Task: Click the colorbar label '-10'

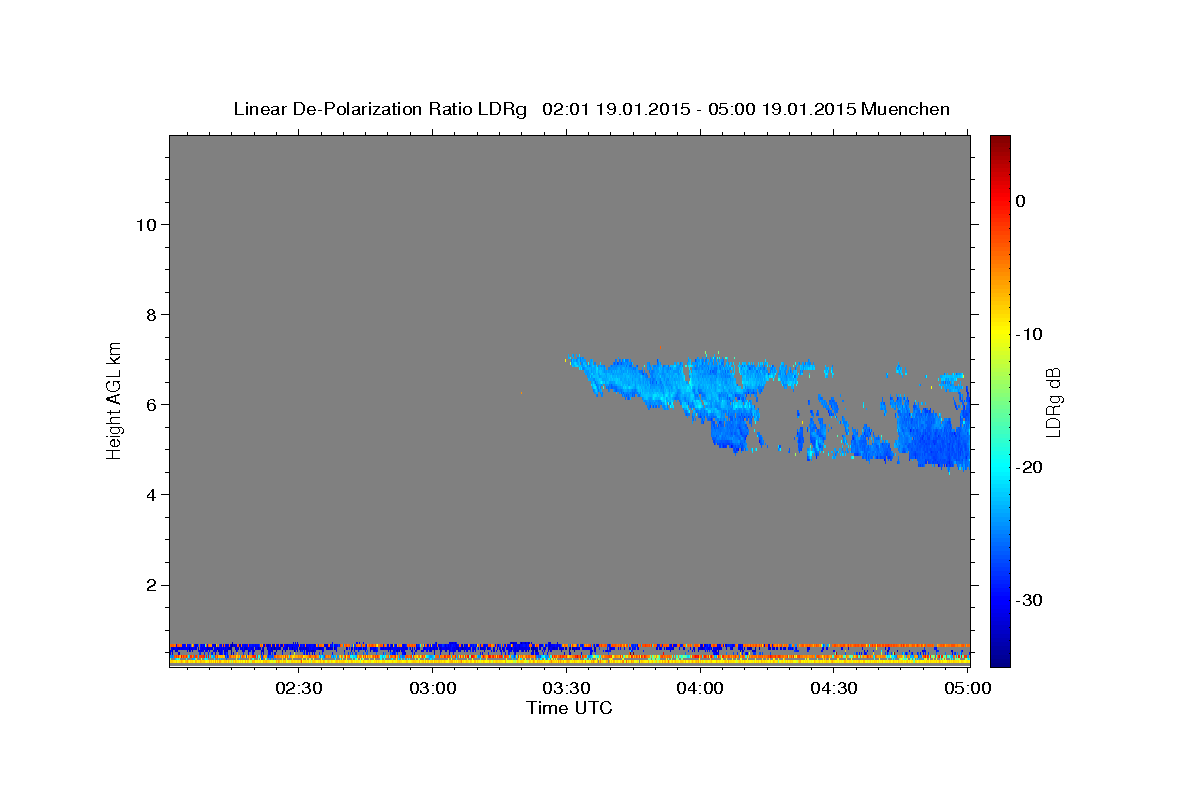Action: click(x=1030, y=334)
